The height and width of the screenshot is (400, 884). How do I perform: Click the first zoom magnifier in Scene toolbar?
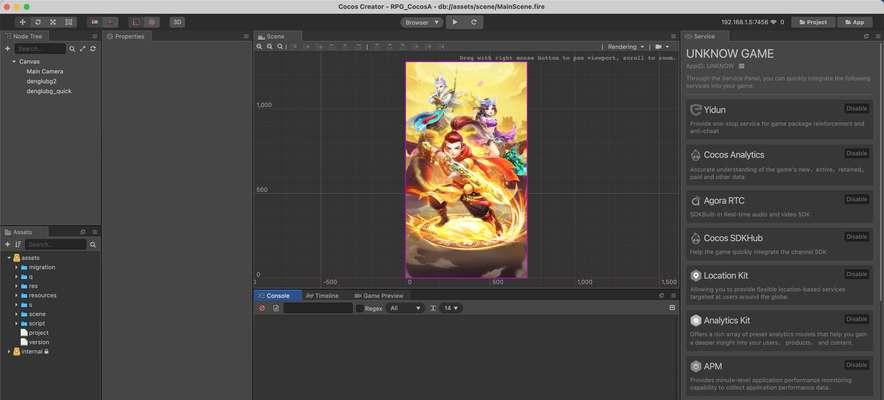[x=260, y=47]
